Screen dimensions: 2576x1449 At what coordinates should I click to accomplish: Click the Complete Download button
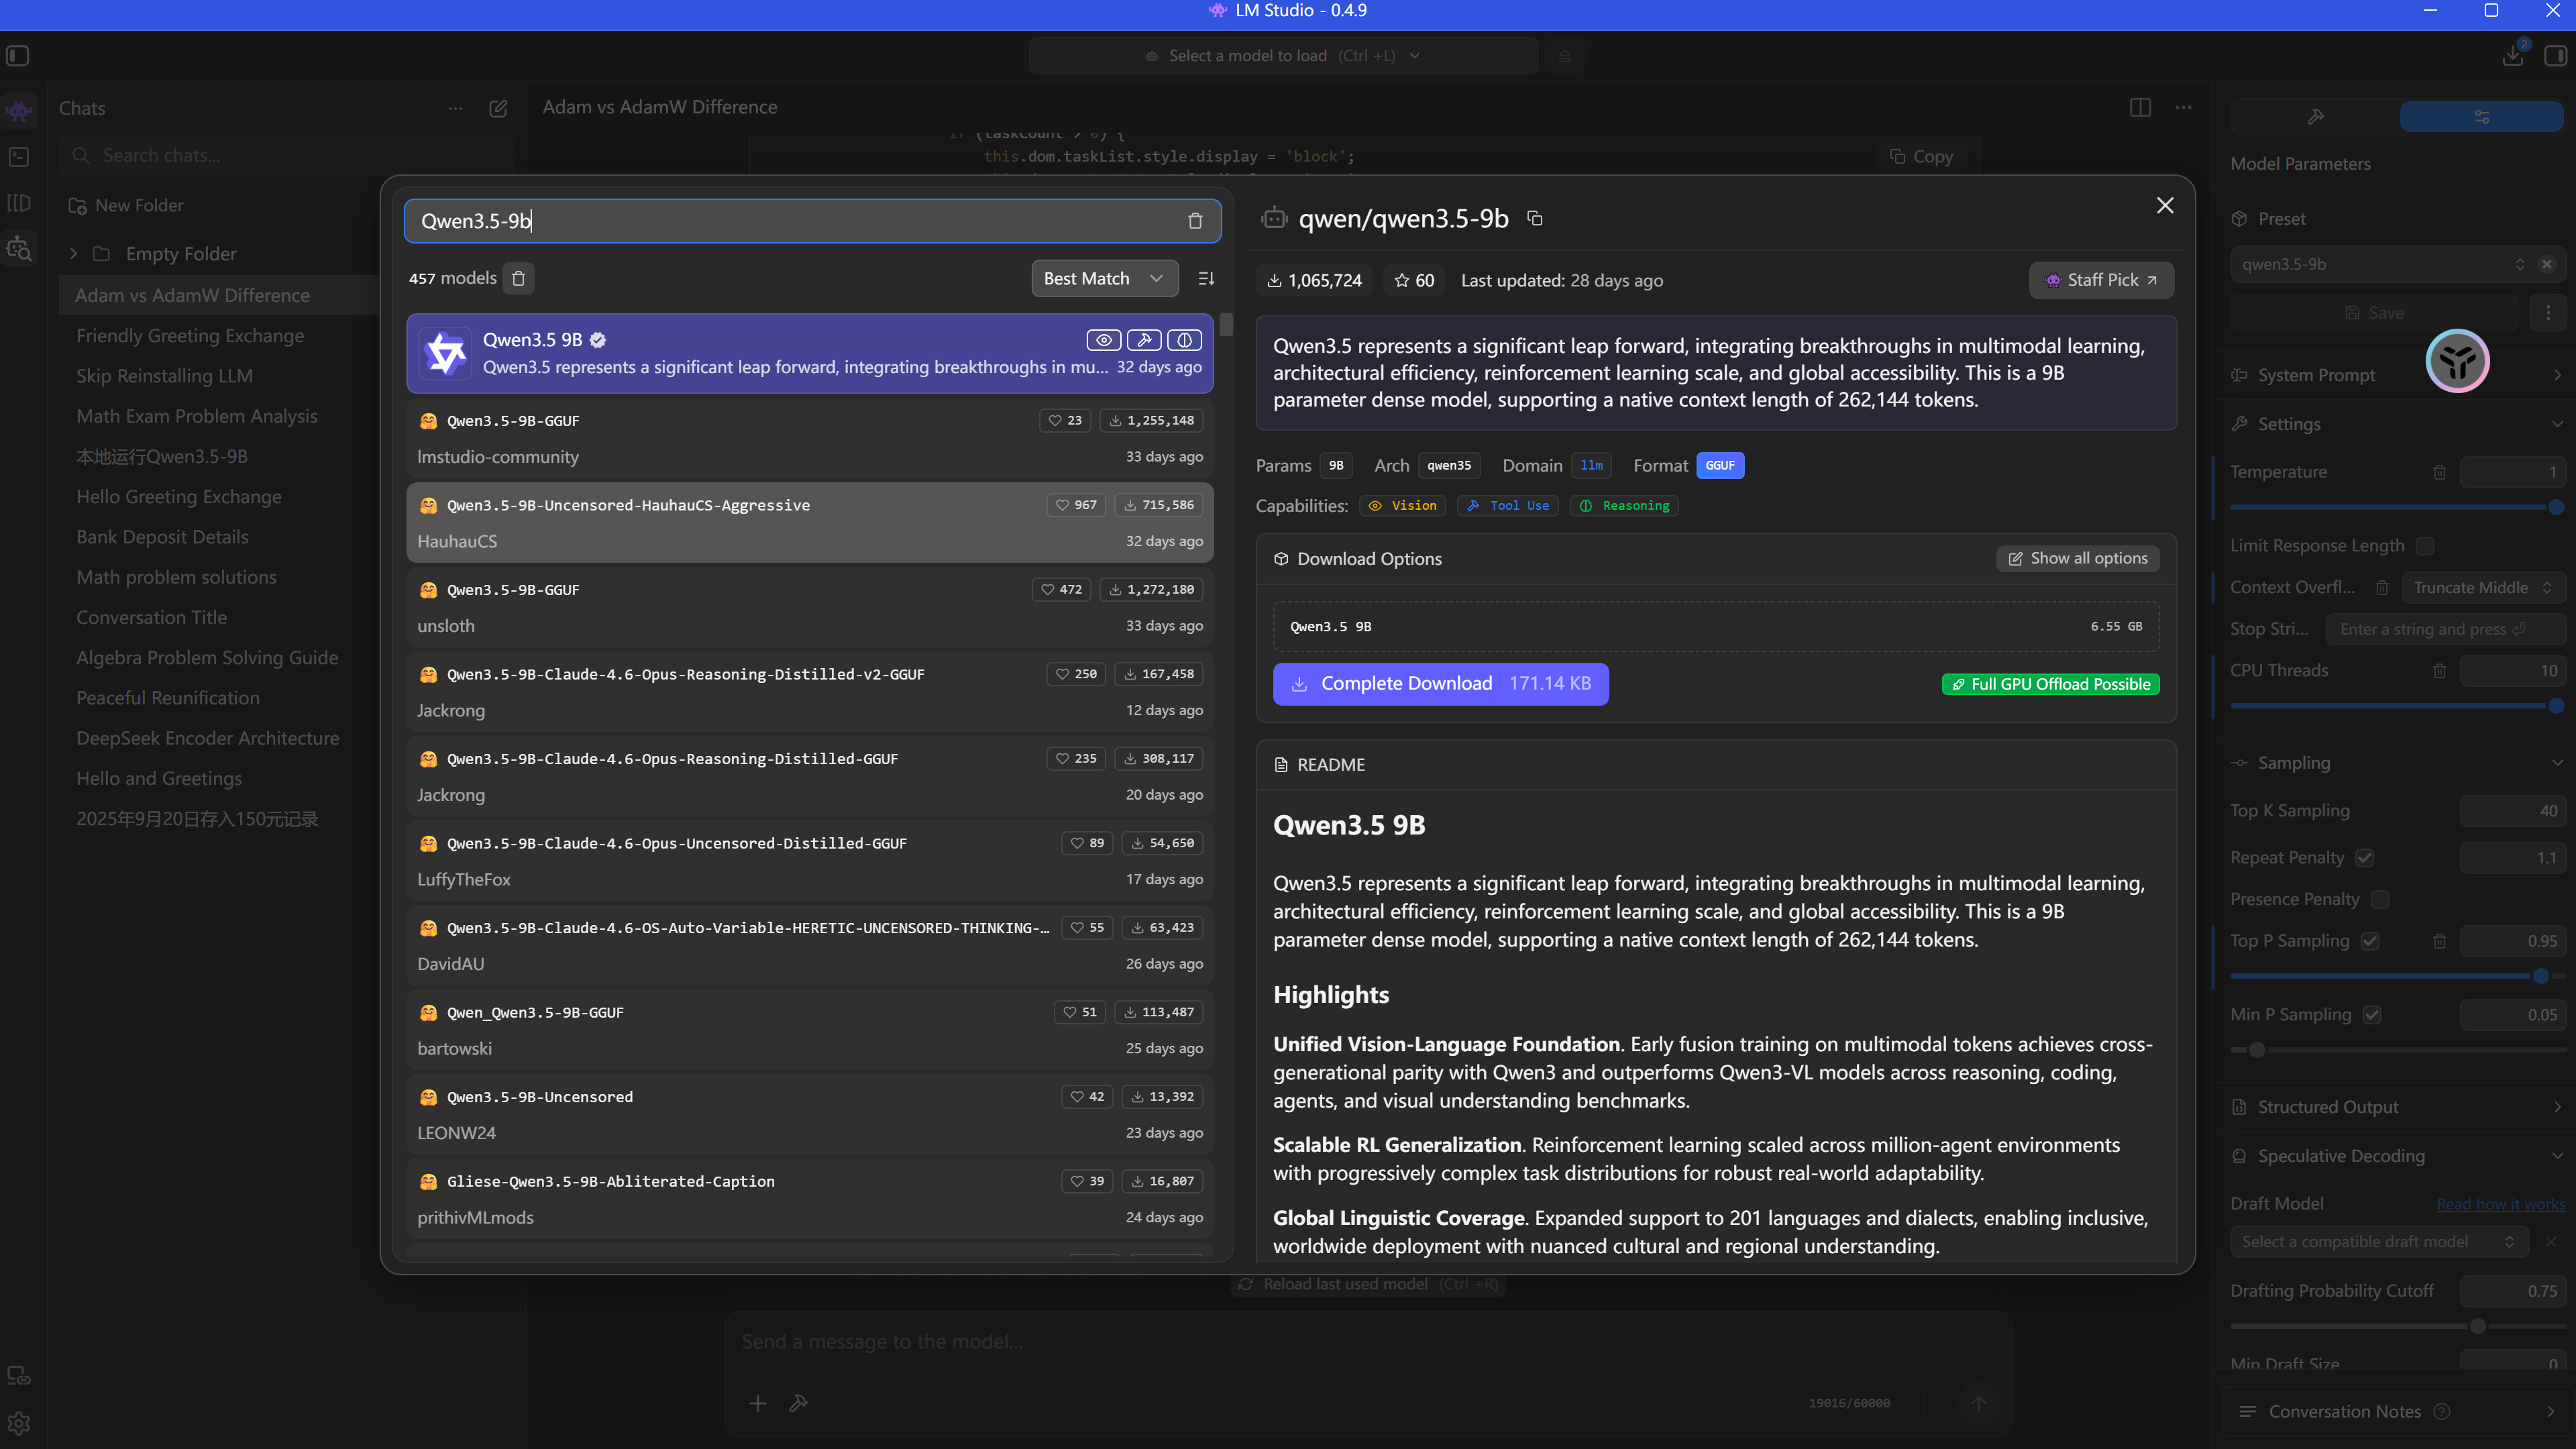coord(1441,684)
